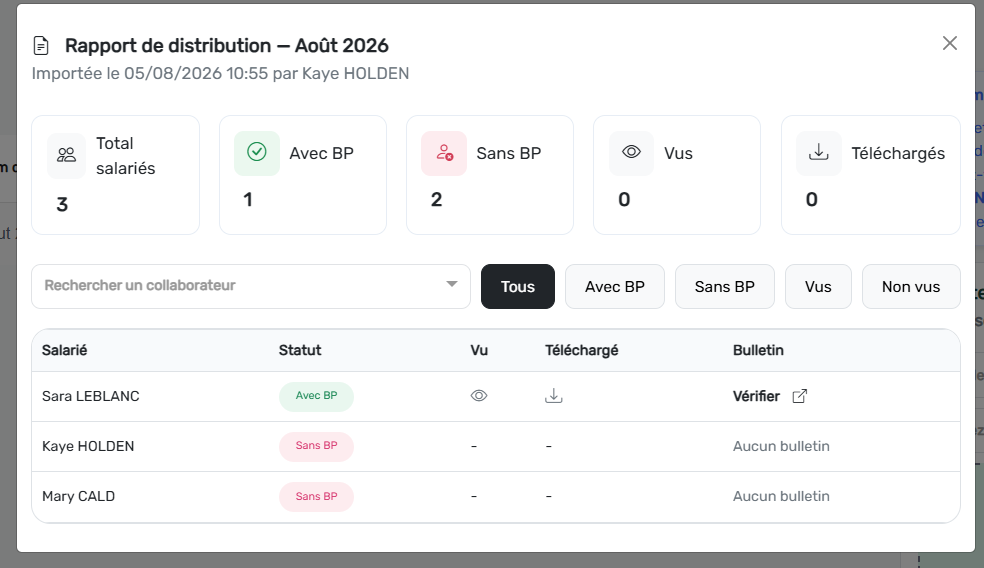
Task: Select the Tous filter
Action: 518,287
